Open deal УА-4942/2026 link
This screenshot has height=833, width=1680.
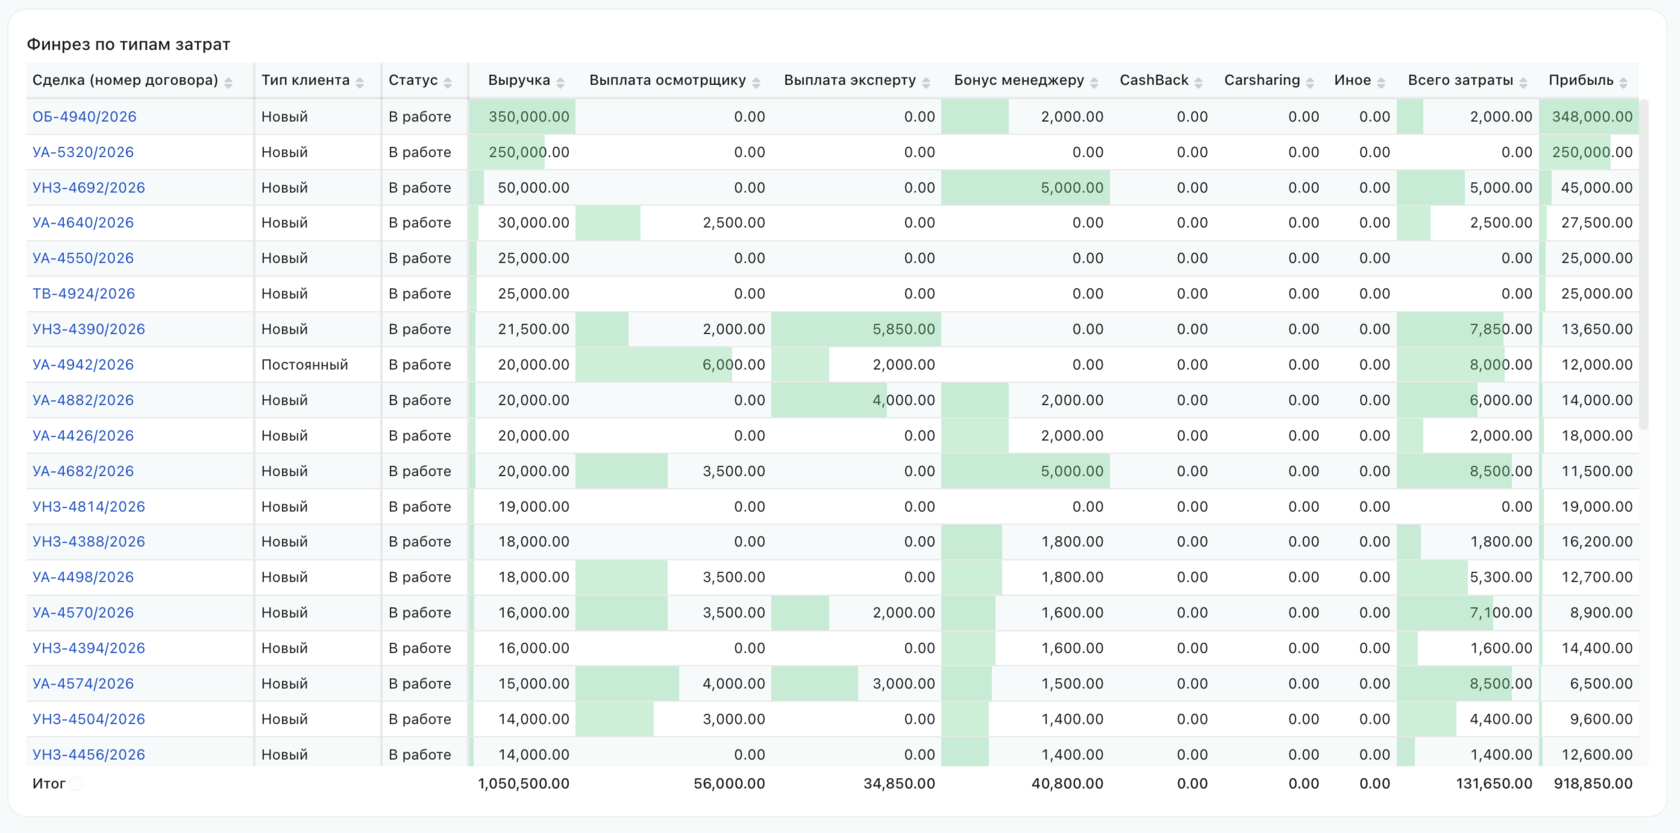pos(83,365)
